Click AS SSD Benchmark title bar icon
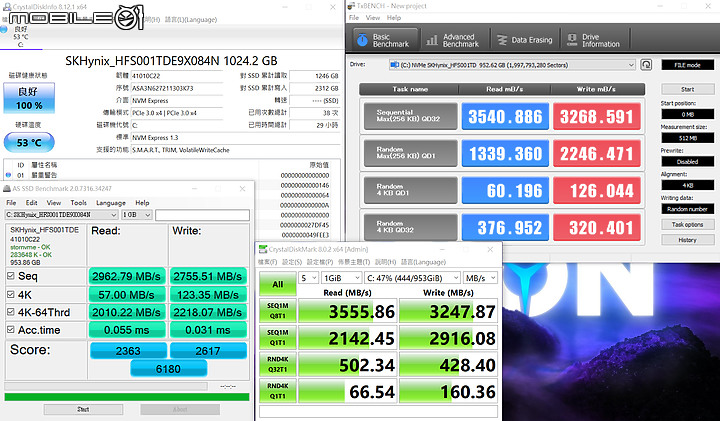 [x=7, y=189]
